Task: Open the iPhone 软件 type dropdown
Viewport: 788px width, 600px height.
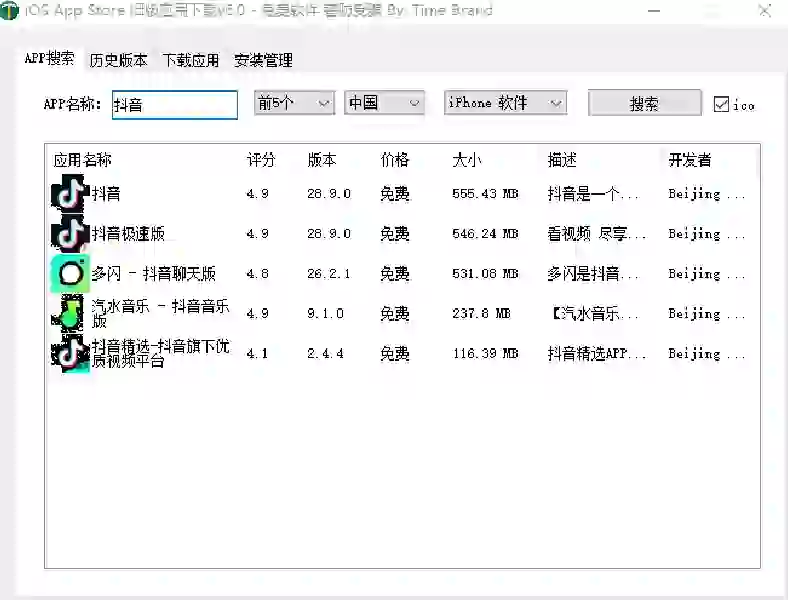Action: pyautogui.click(x=506, y=103)
